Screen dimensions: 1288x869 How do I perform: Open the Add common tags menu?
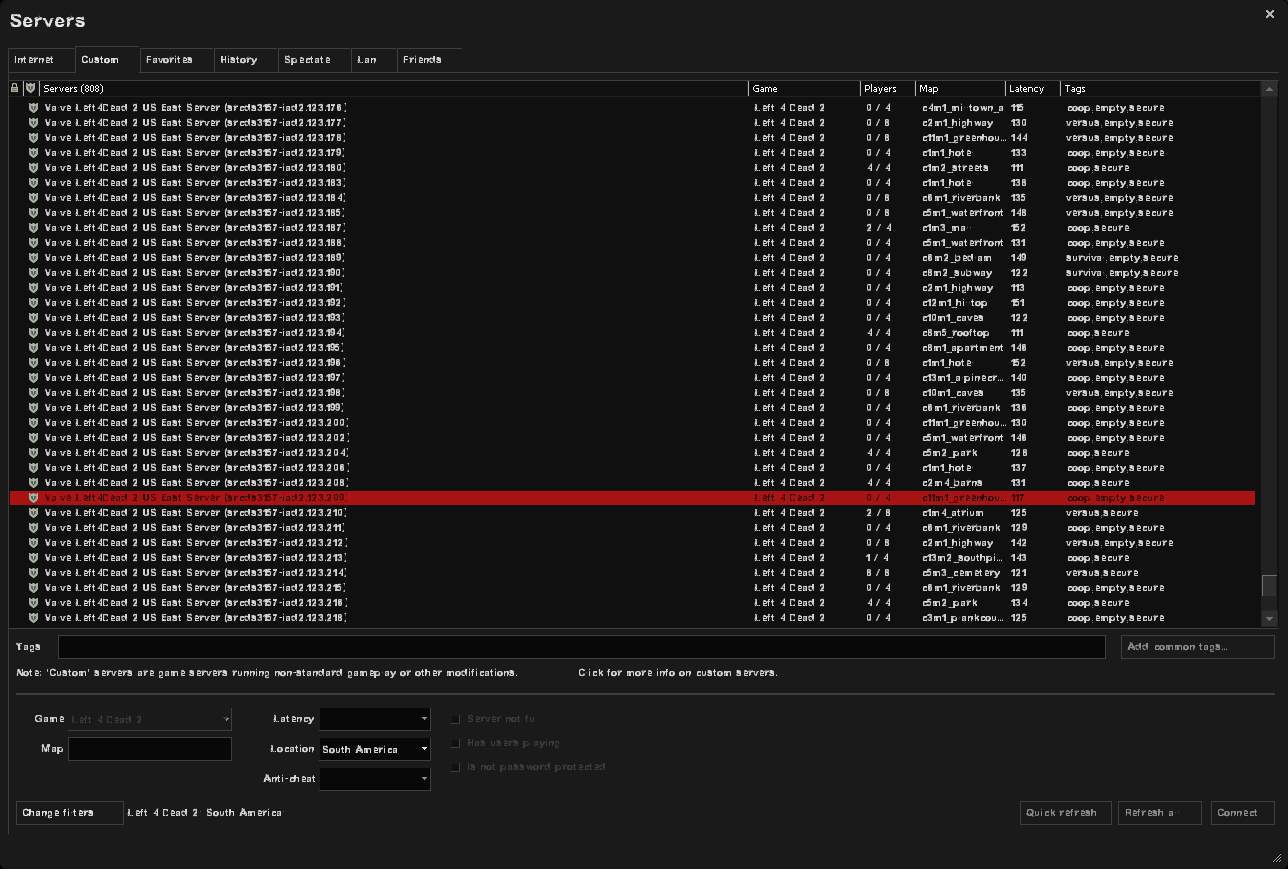(1198, 647)
